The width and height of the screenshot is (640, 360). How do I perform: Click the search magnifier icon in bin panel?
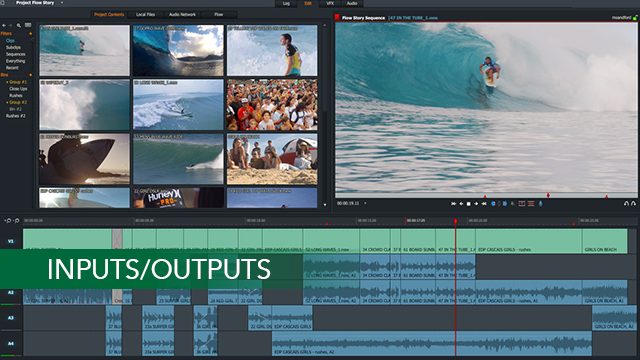19,25
